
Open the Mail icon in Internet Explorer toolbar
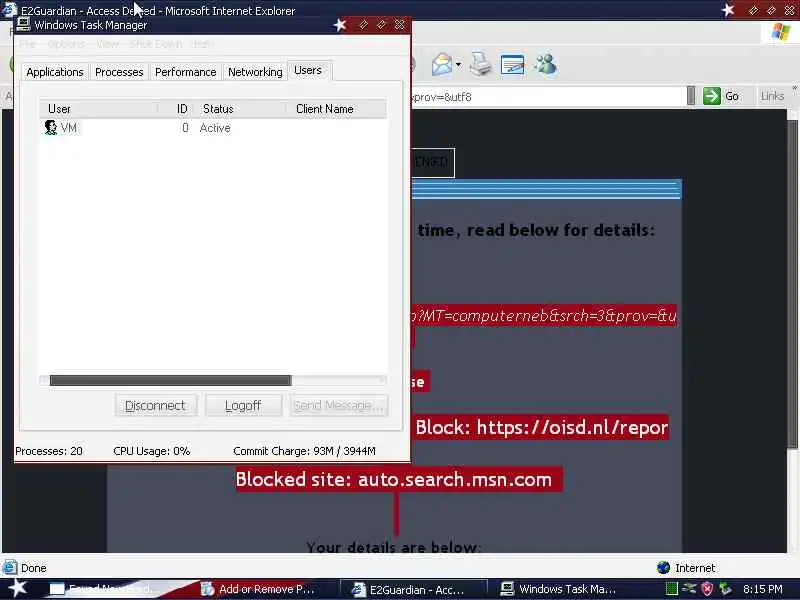click(441, 65)
